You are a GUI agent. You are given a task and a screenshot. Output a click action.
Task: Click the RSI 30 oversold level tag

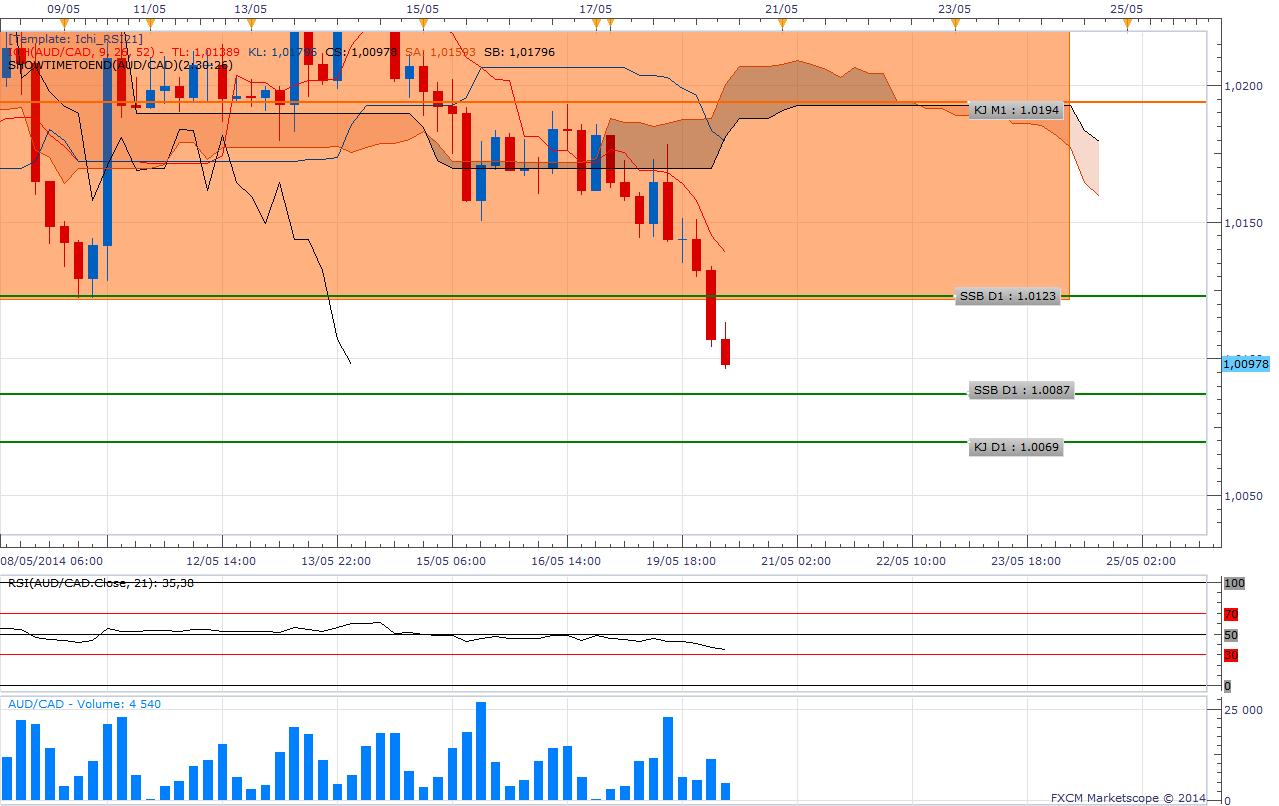[1231, 655]
